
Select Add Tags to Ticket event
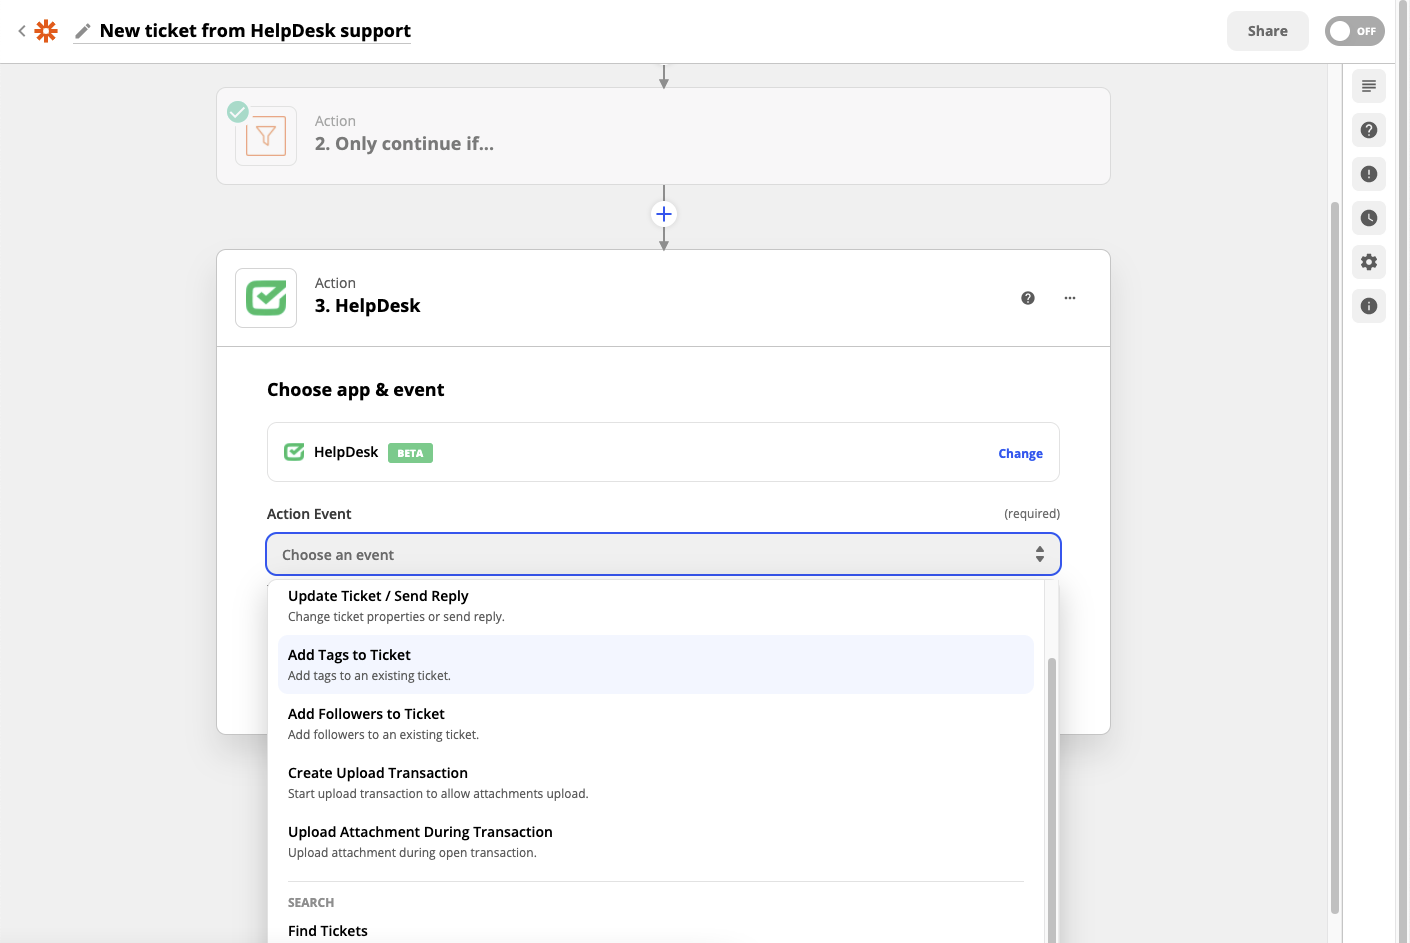[x=655, y=665]
